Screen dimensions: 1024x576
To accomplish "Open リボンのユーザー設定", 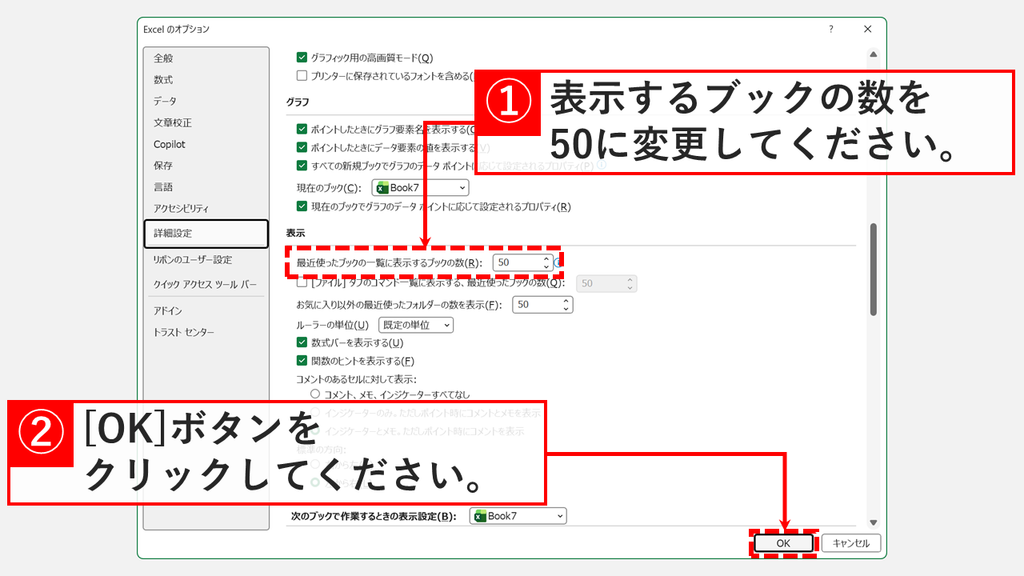I will pyautogui.click(x=193, y=260).
